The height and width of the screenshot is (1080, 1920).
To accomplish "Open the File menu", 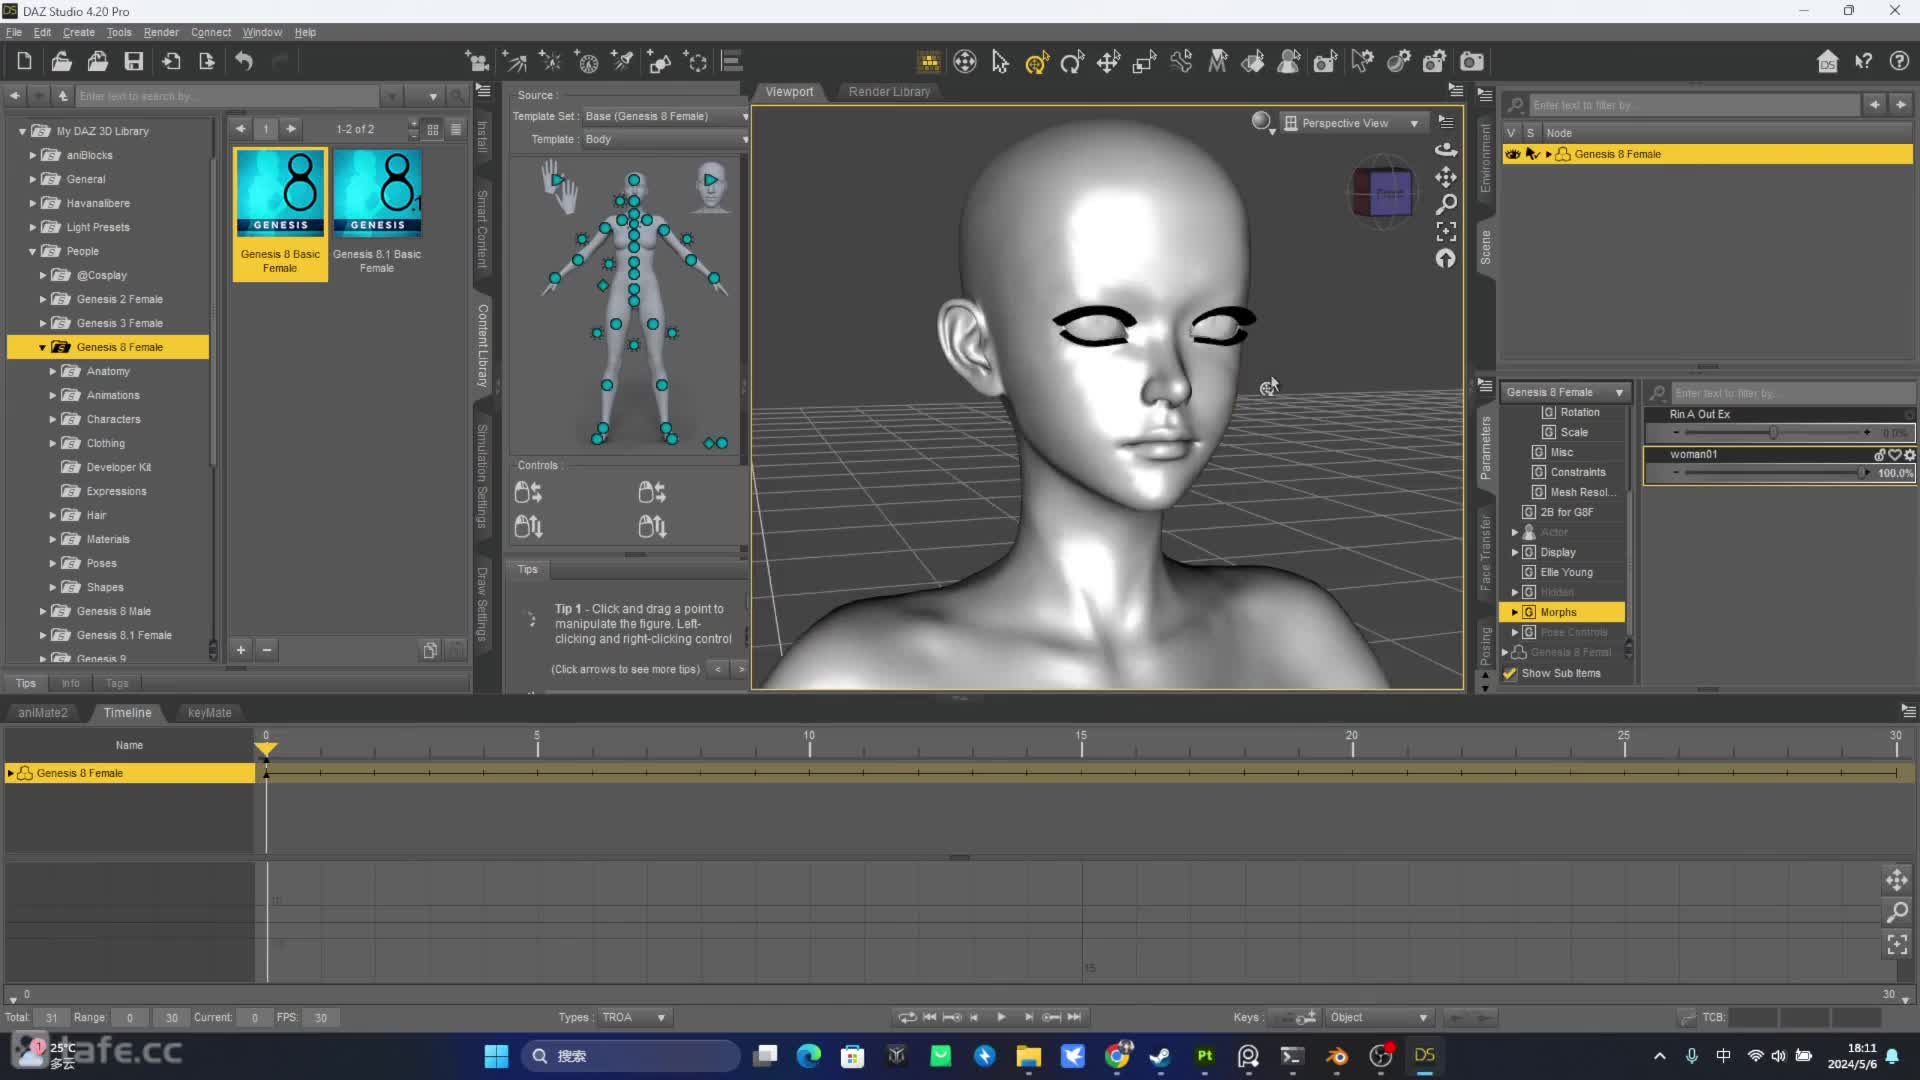I will pyautogui.click(x=14, y=32).
